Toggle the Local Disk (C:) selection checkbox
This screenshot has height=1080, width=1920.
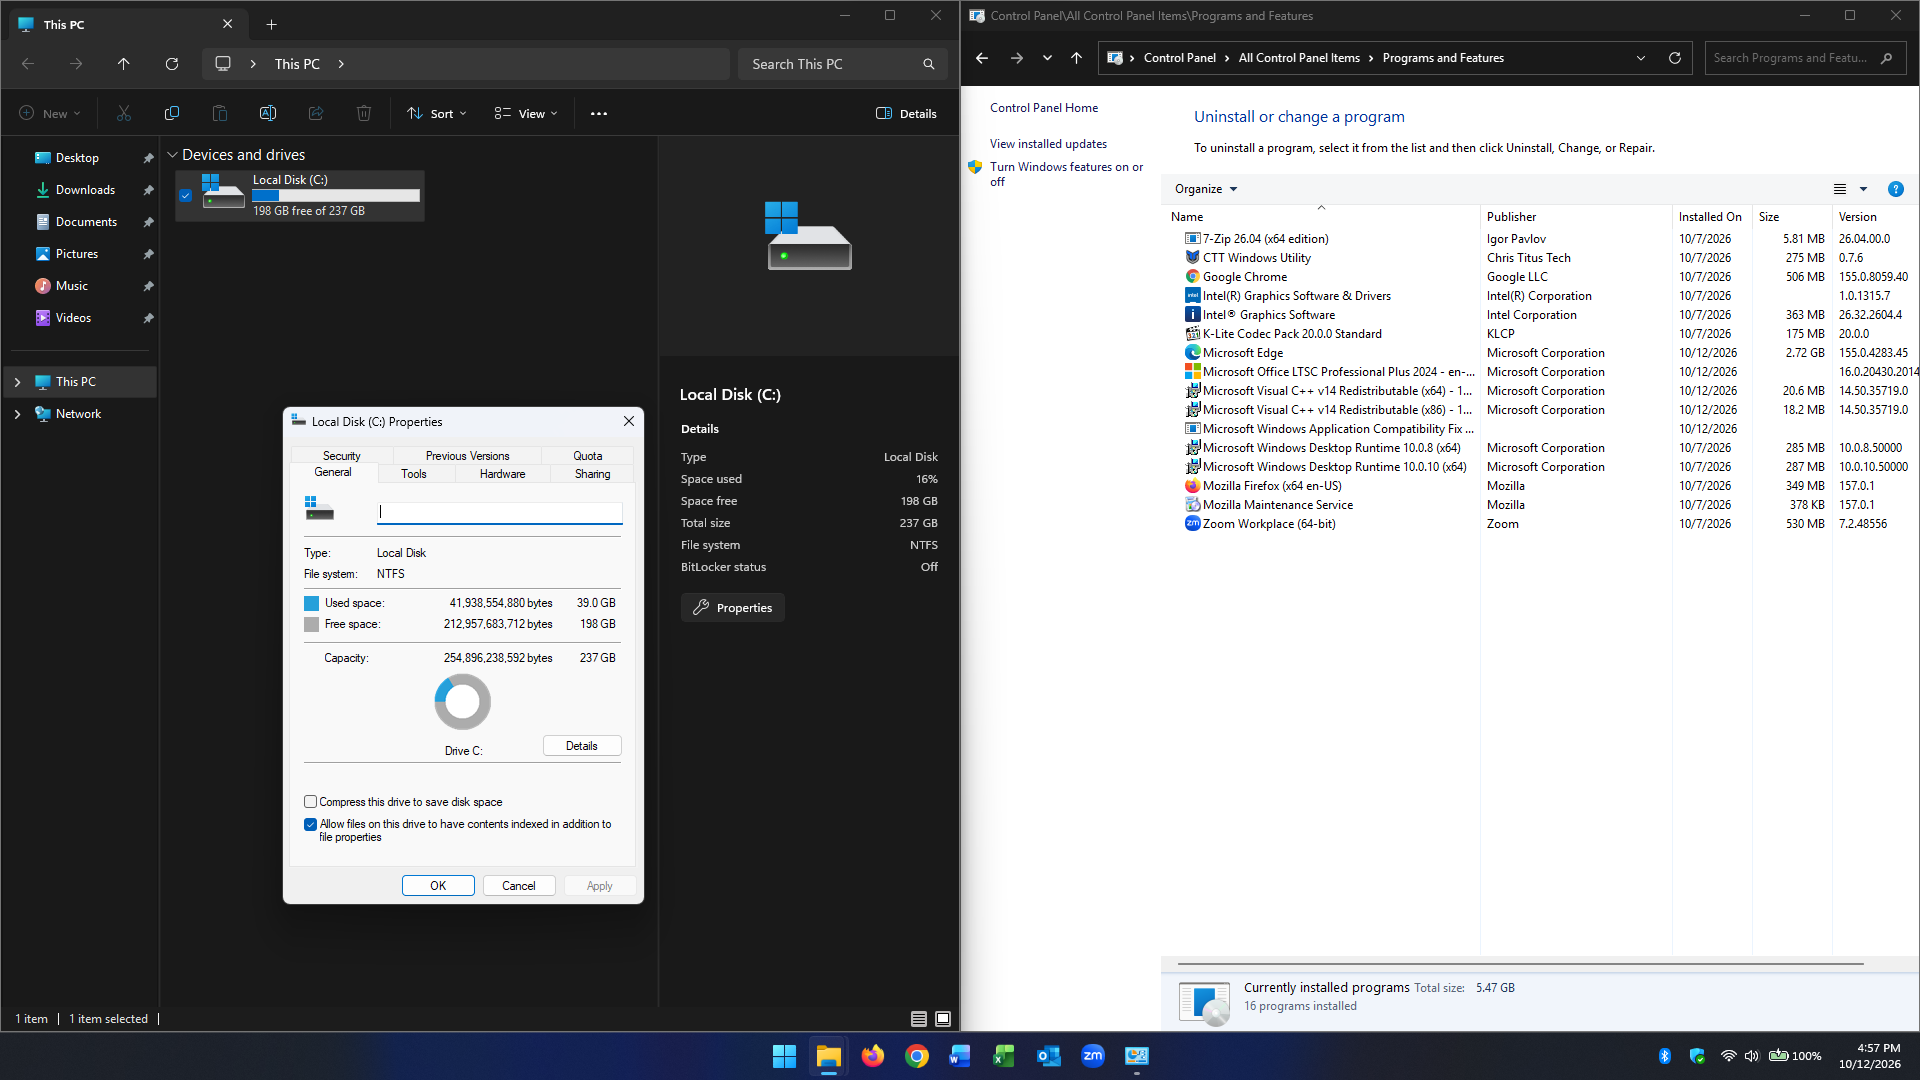click(x=185, y=196)
